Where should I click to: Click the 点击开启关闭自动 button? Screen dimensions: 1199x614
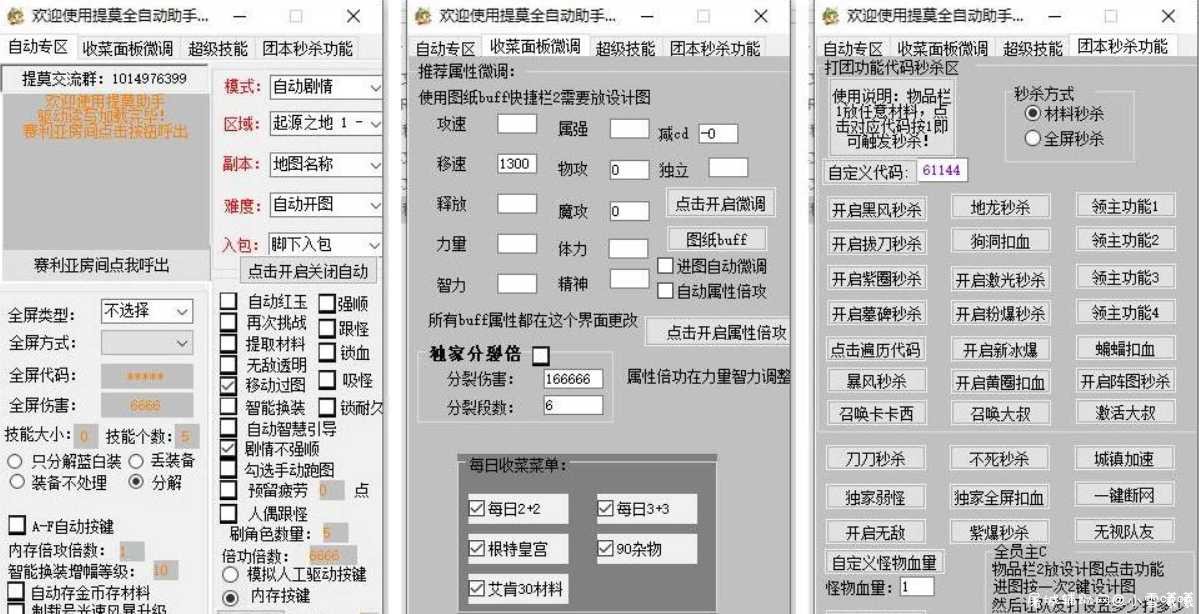click(308, 271)
